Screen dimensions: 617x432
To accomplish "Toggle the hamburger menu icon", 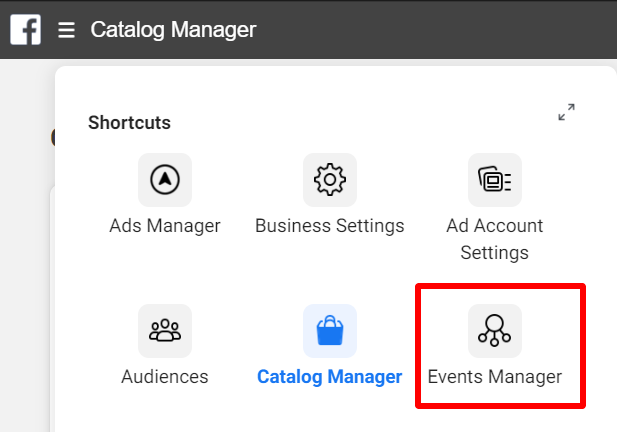I will click(67, 30).
